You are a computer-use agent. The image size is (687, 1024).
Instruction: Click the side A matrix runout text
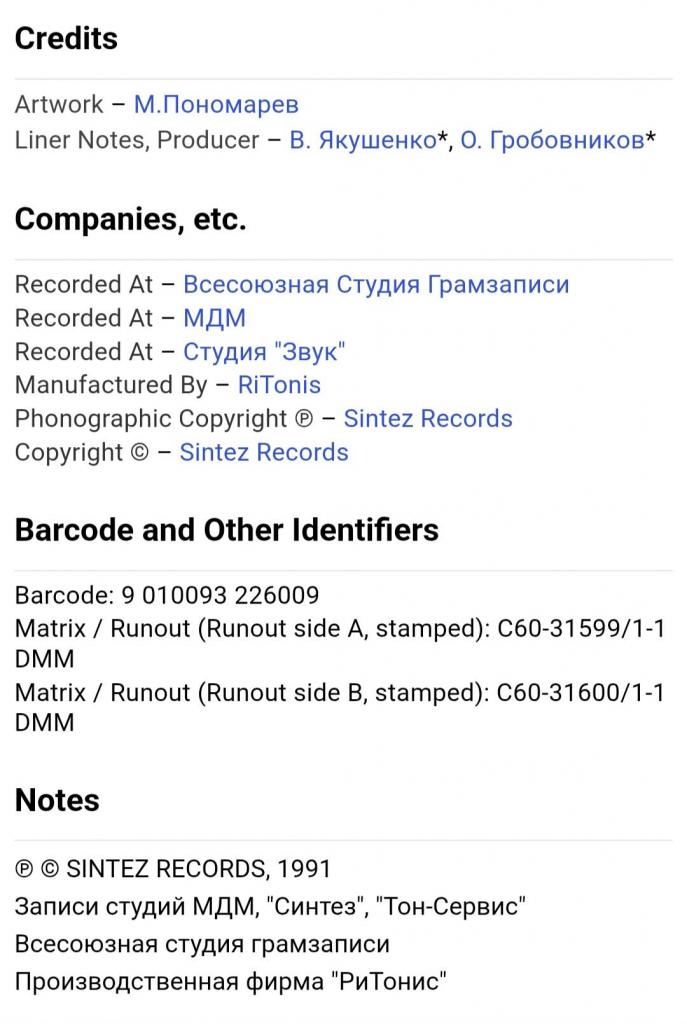pyautogui.click(x=340, y=630)
